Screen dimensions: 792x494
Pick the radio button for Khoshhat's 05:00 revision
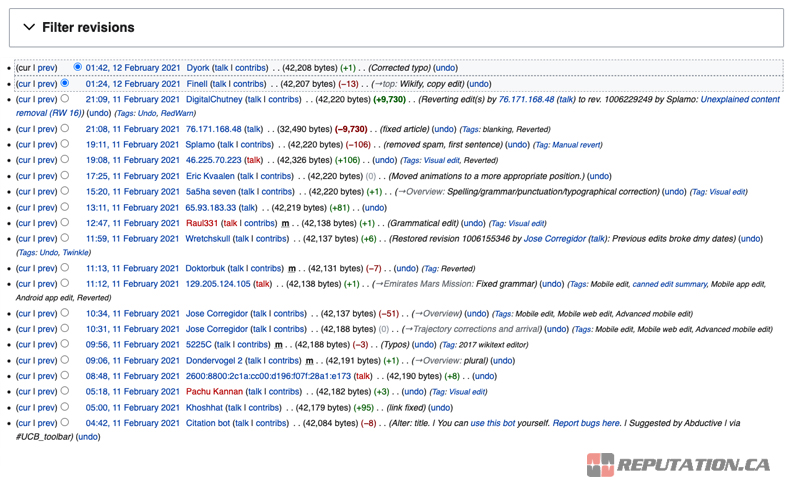[66, 408]
